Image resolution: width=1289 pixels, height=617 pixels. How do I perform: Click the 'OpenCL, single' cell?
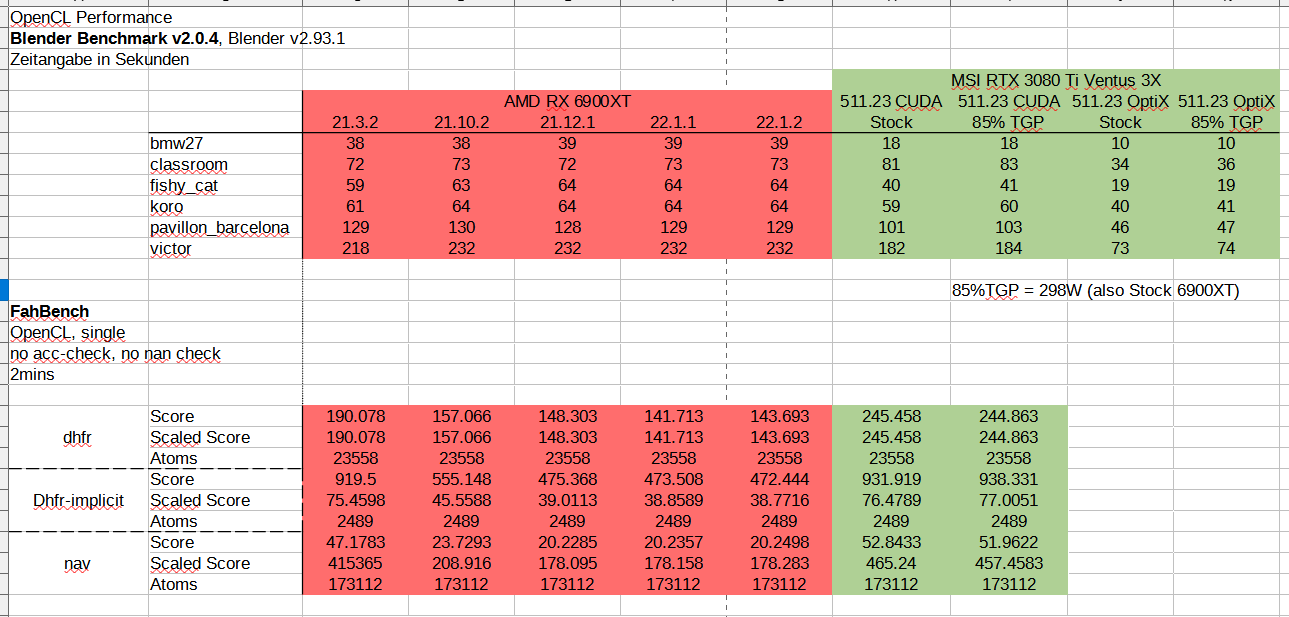pyautogui.click(x=68, y=332)
